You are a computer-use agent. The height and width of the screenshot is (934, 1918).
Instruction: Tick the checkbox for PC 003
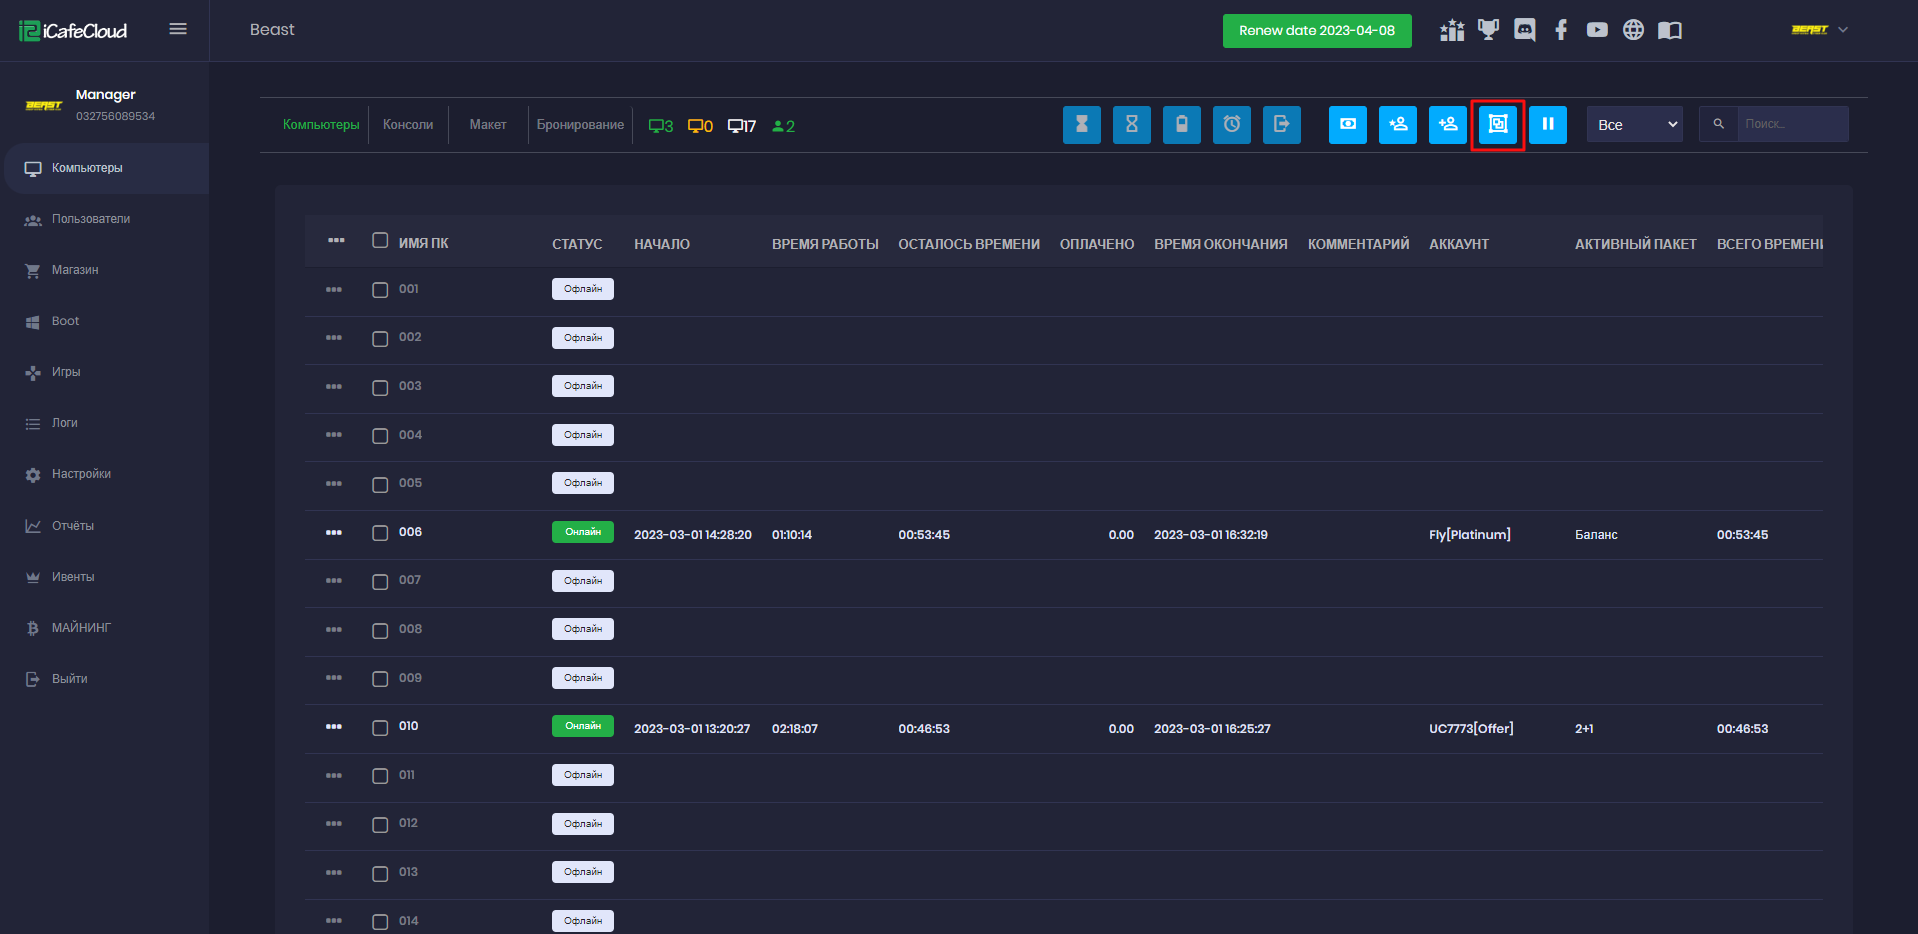[x=380, y=388]
